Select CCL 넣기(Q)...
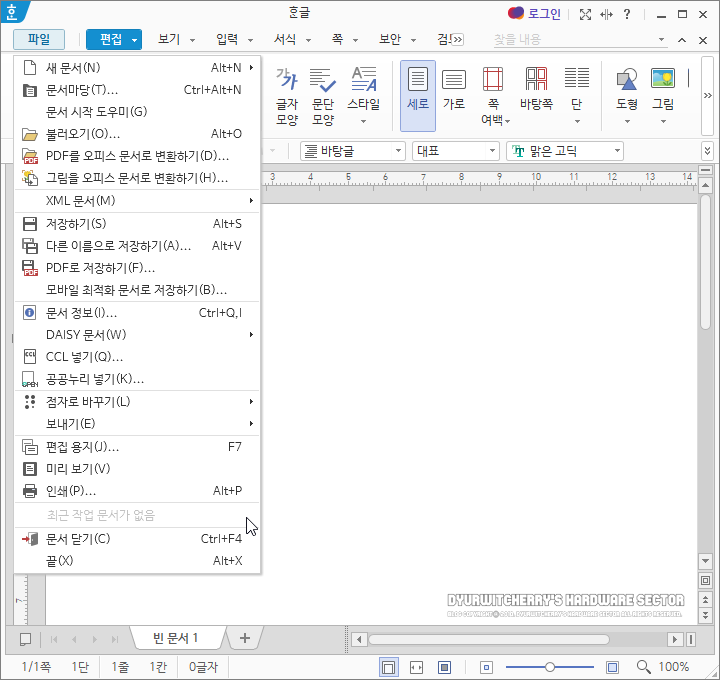Image resolution: width=720 pixels, height=680 pixels. click(137, 357)
